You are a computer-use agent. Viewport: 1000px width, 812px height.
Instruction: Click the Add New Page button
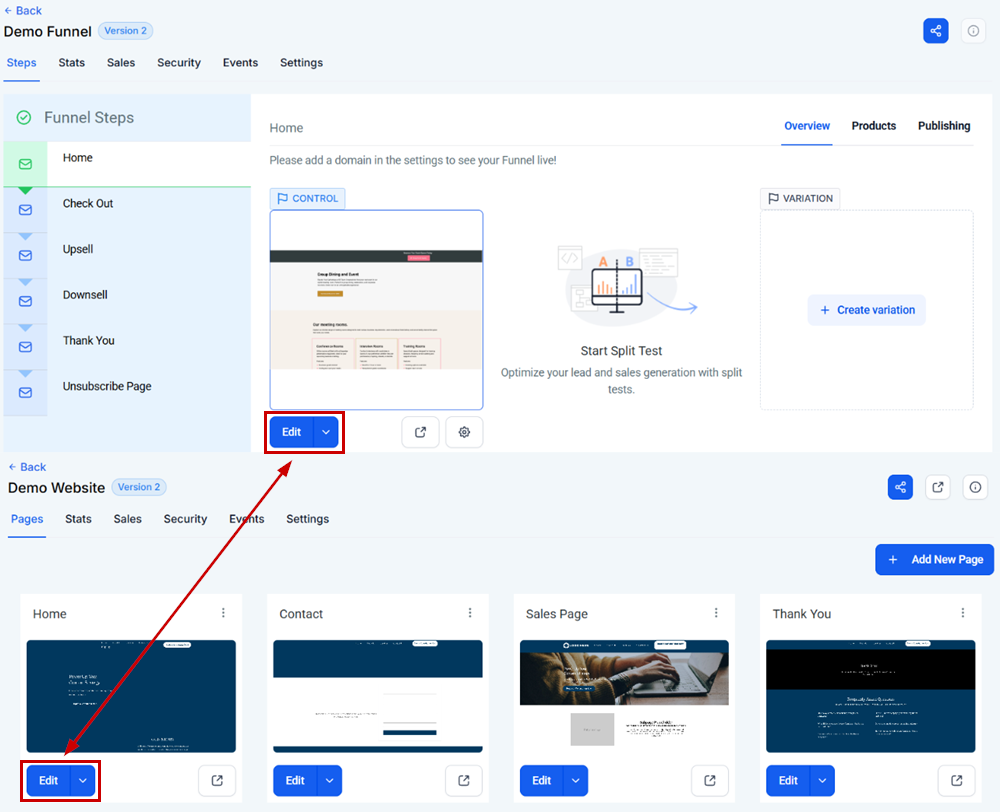coord(934,559)
